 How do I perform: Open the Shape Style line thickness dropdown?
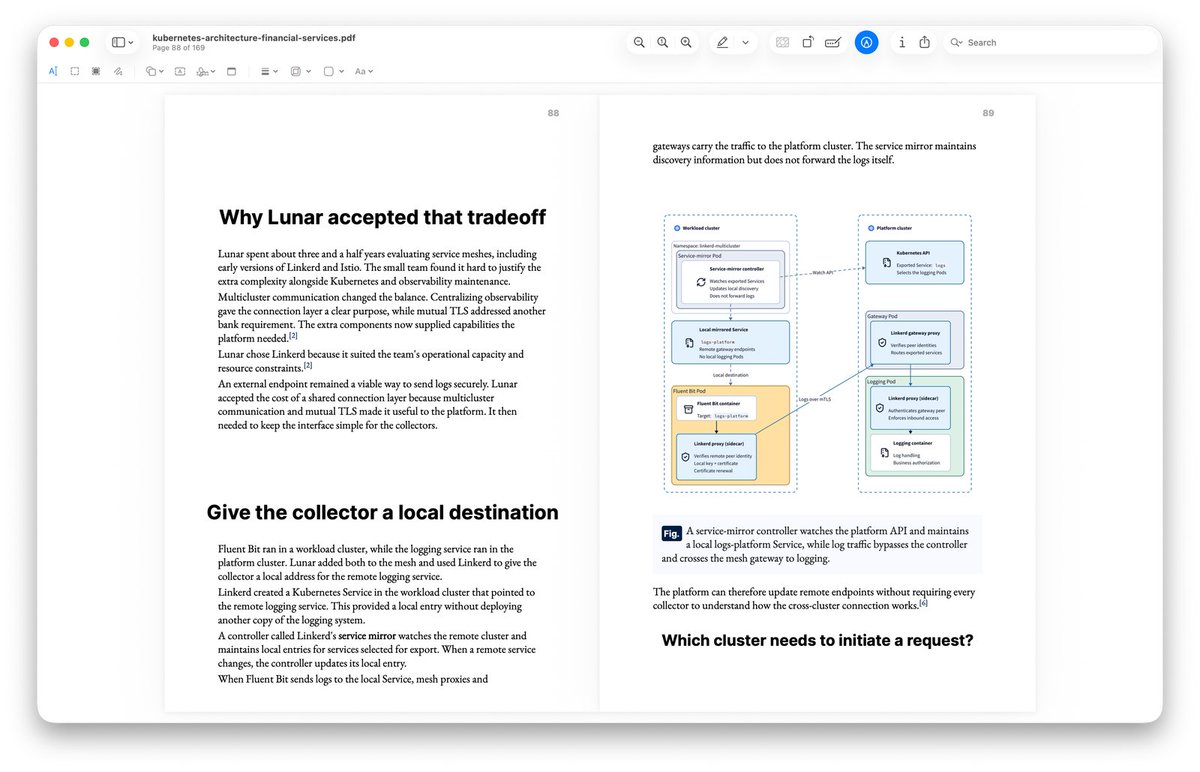[x=269, y=71]
